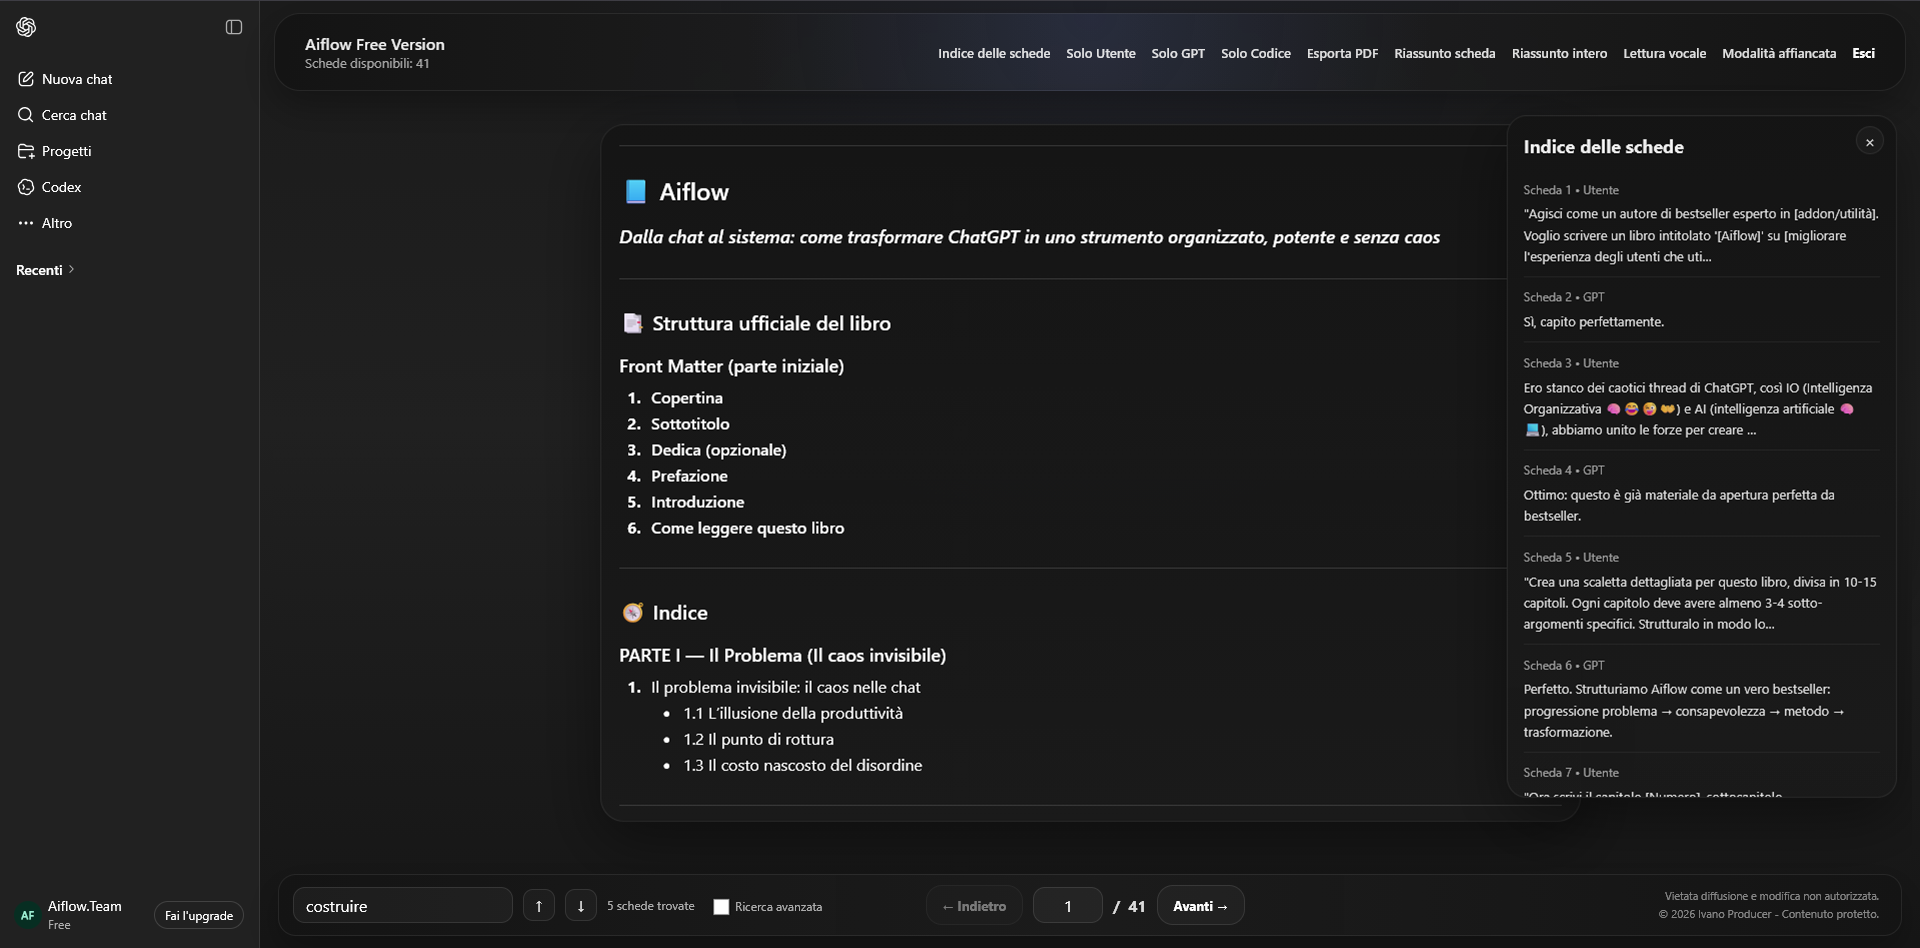Click the 'Copertina' list item

(x=686, y=398)
